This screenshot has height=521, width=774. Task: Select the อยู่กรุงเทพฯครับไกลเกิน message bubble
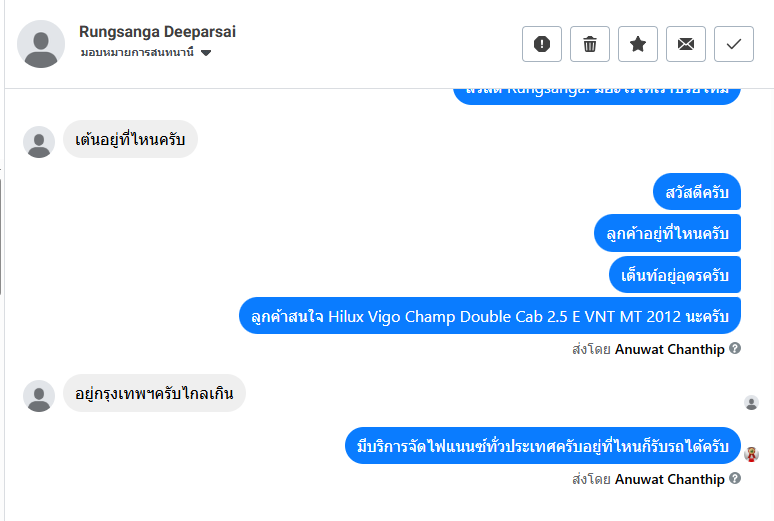click(154, 393)
